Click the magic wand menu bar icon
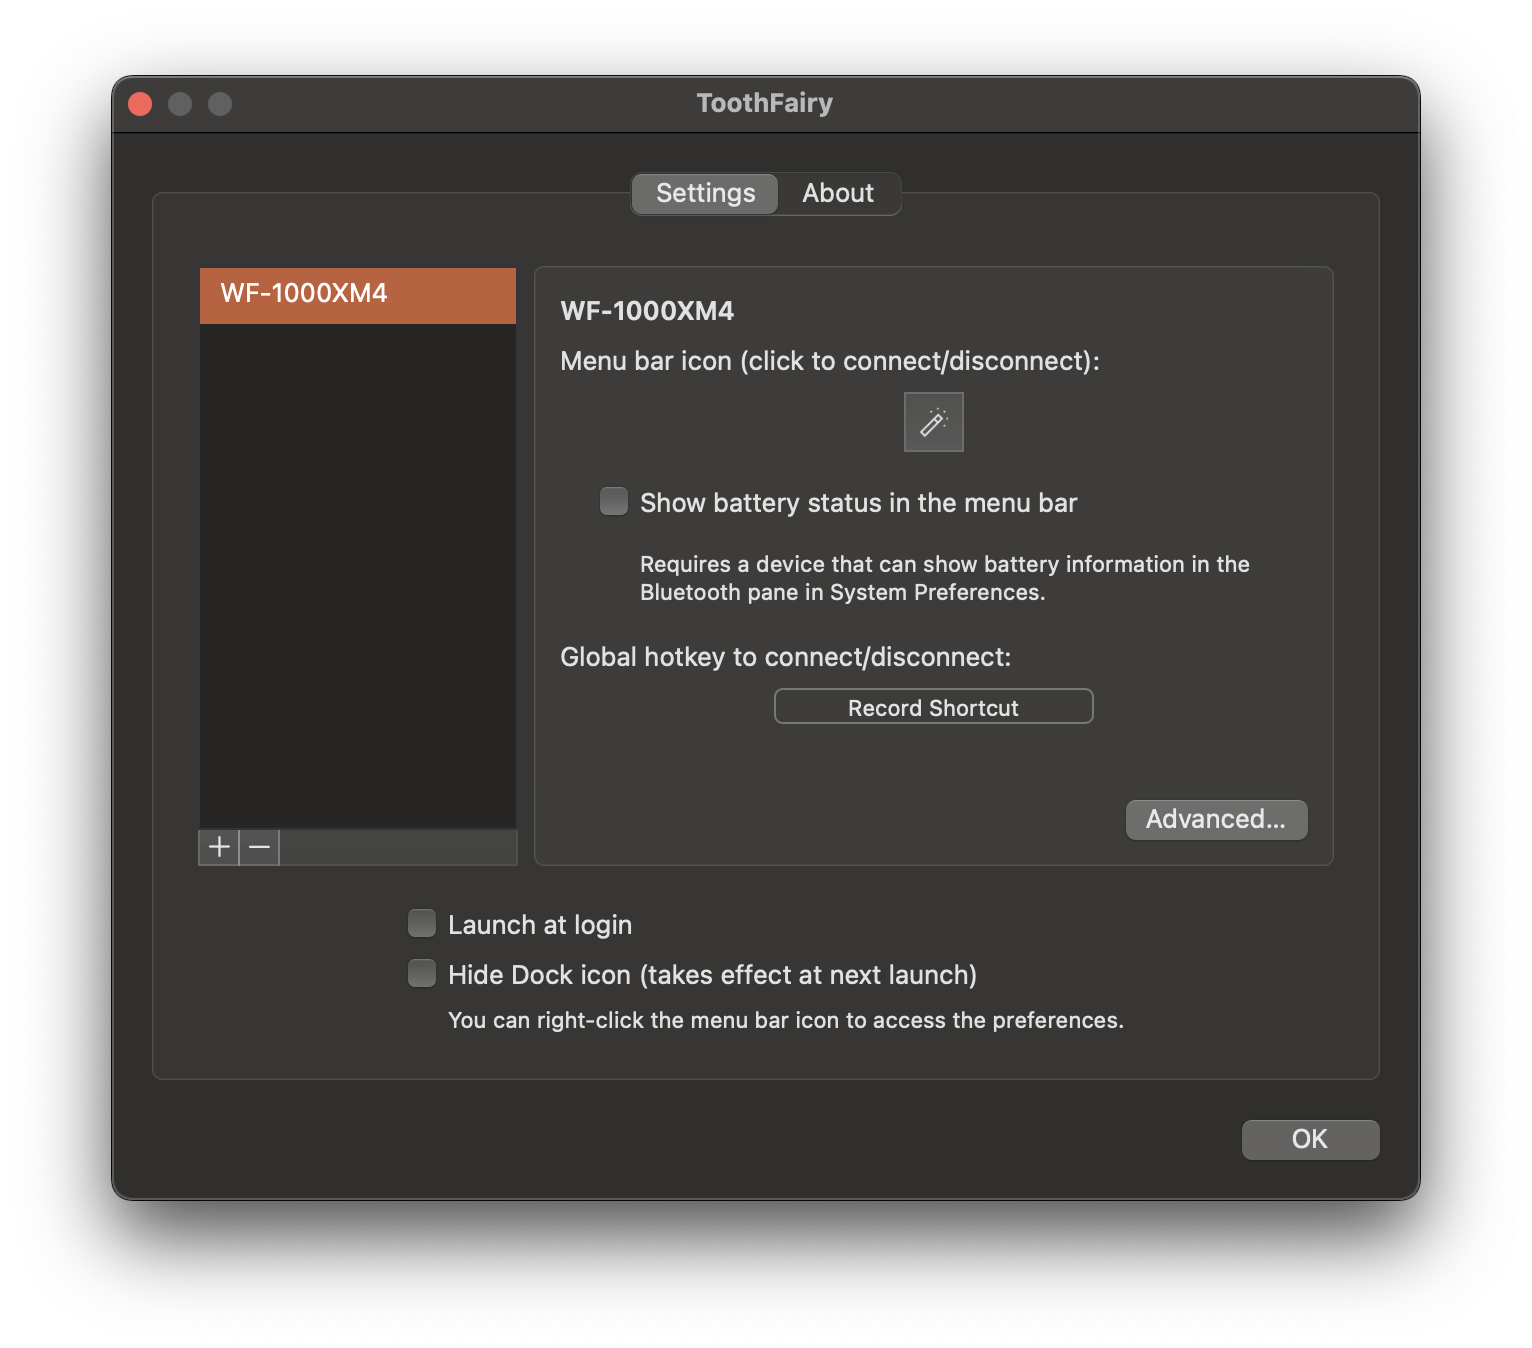1532x1348 pixels. tap(933, 422)
